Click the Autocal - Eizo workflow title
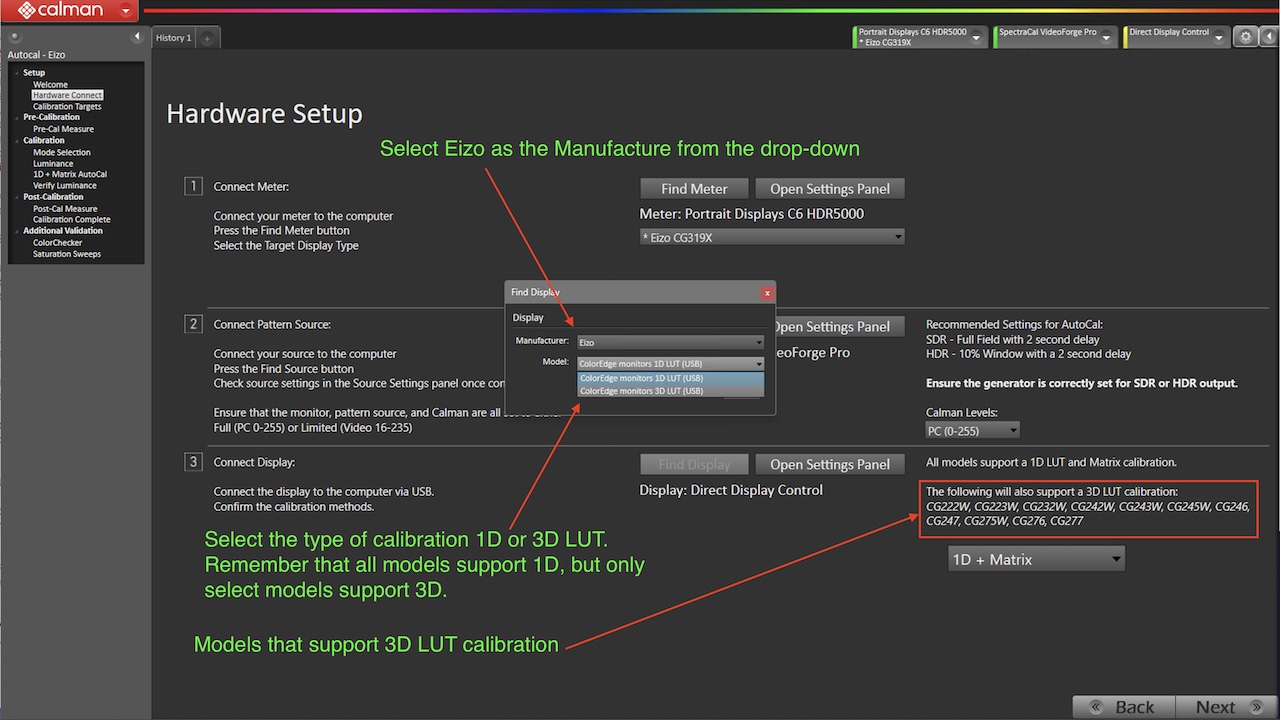Screen dimensions: 1280x720 36,55
